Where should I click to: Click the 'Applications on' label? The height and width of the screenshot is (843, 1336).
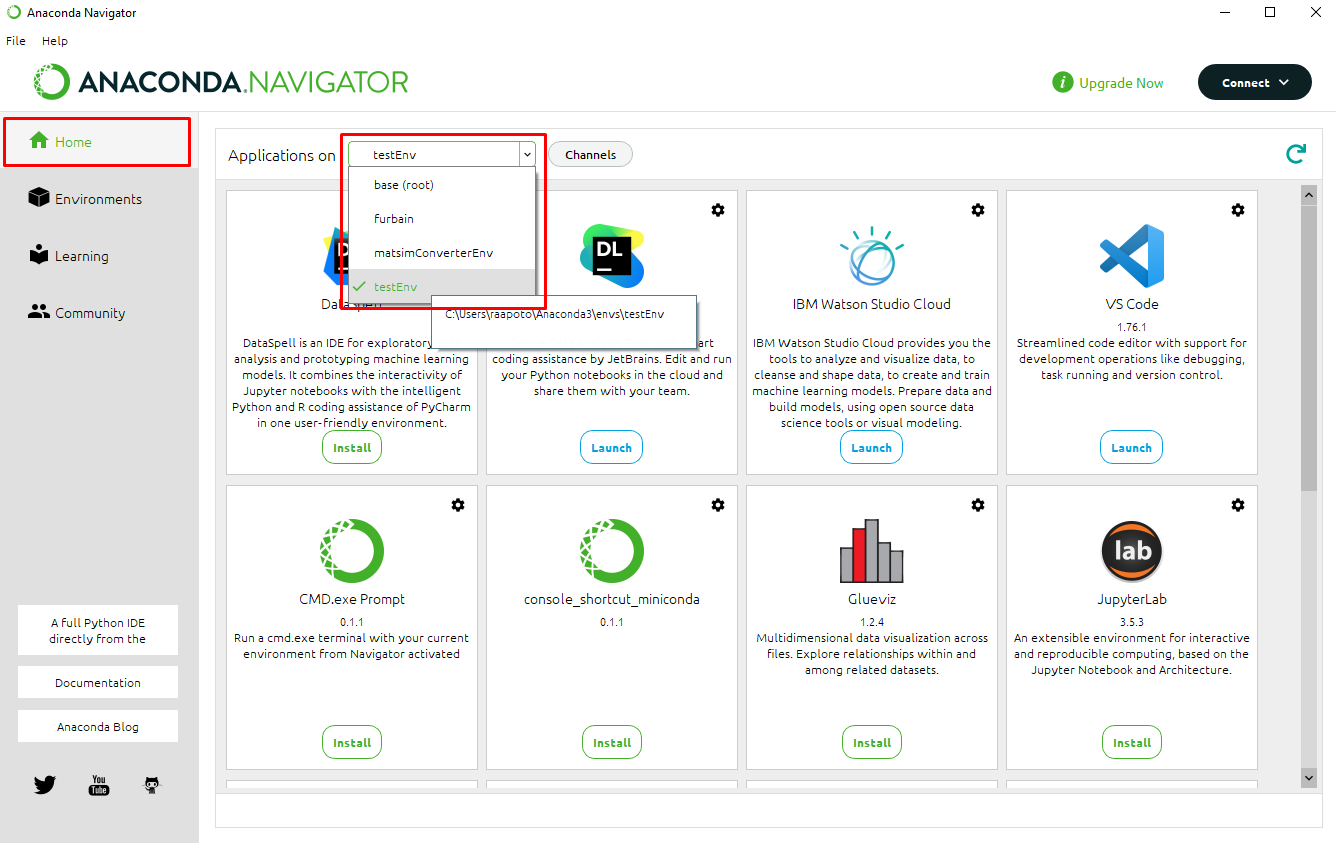[x=282, y=155]
